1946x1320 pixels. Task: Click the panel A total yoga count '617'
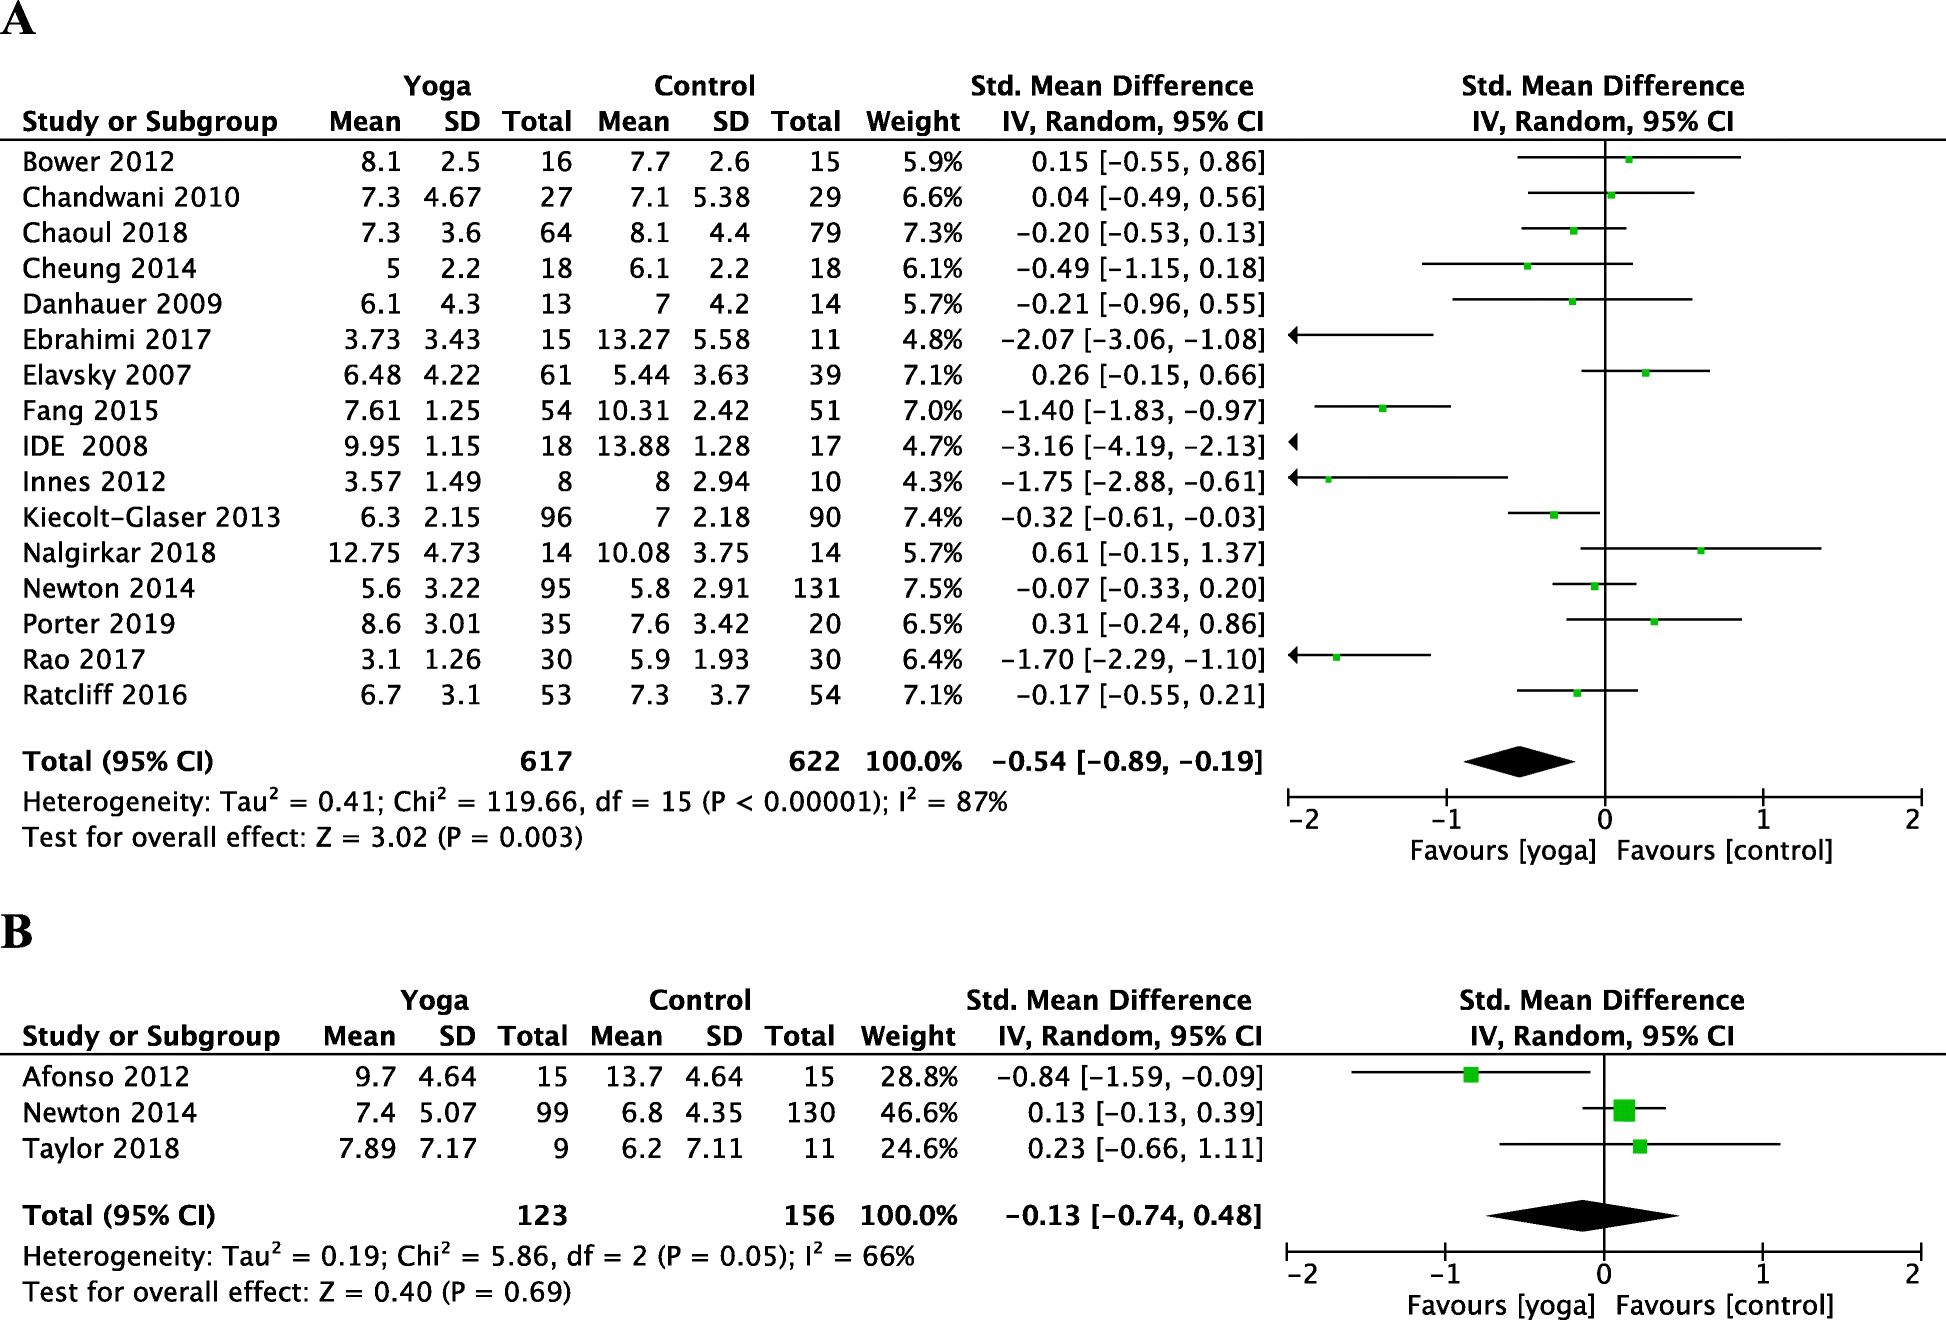coord(545,762)
